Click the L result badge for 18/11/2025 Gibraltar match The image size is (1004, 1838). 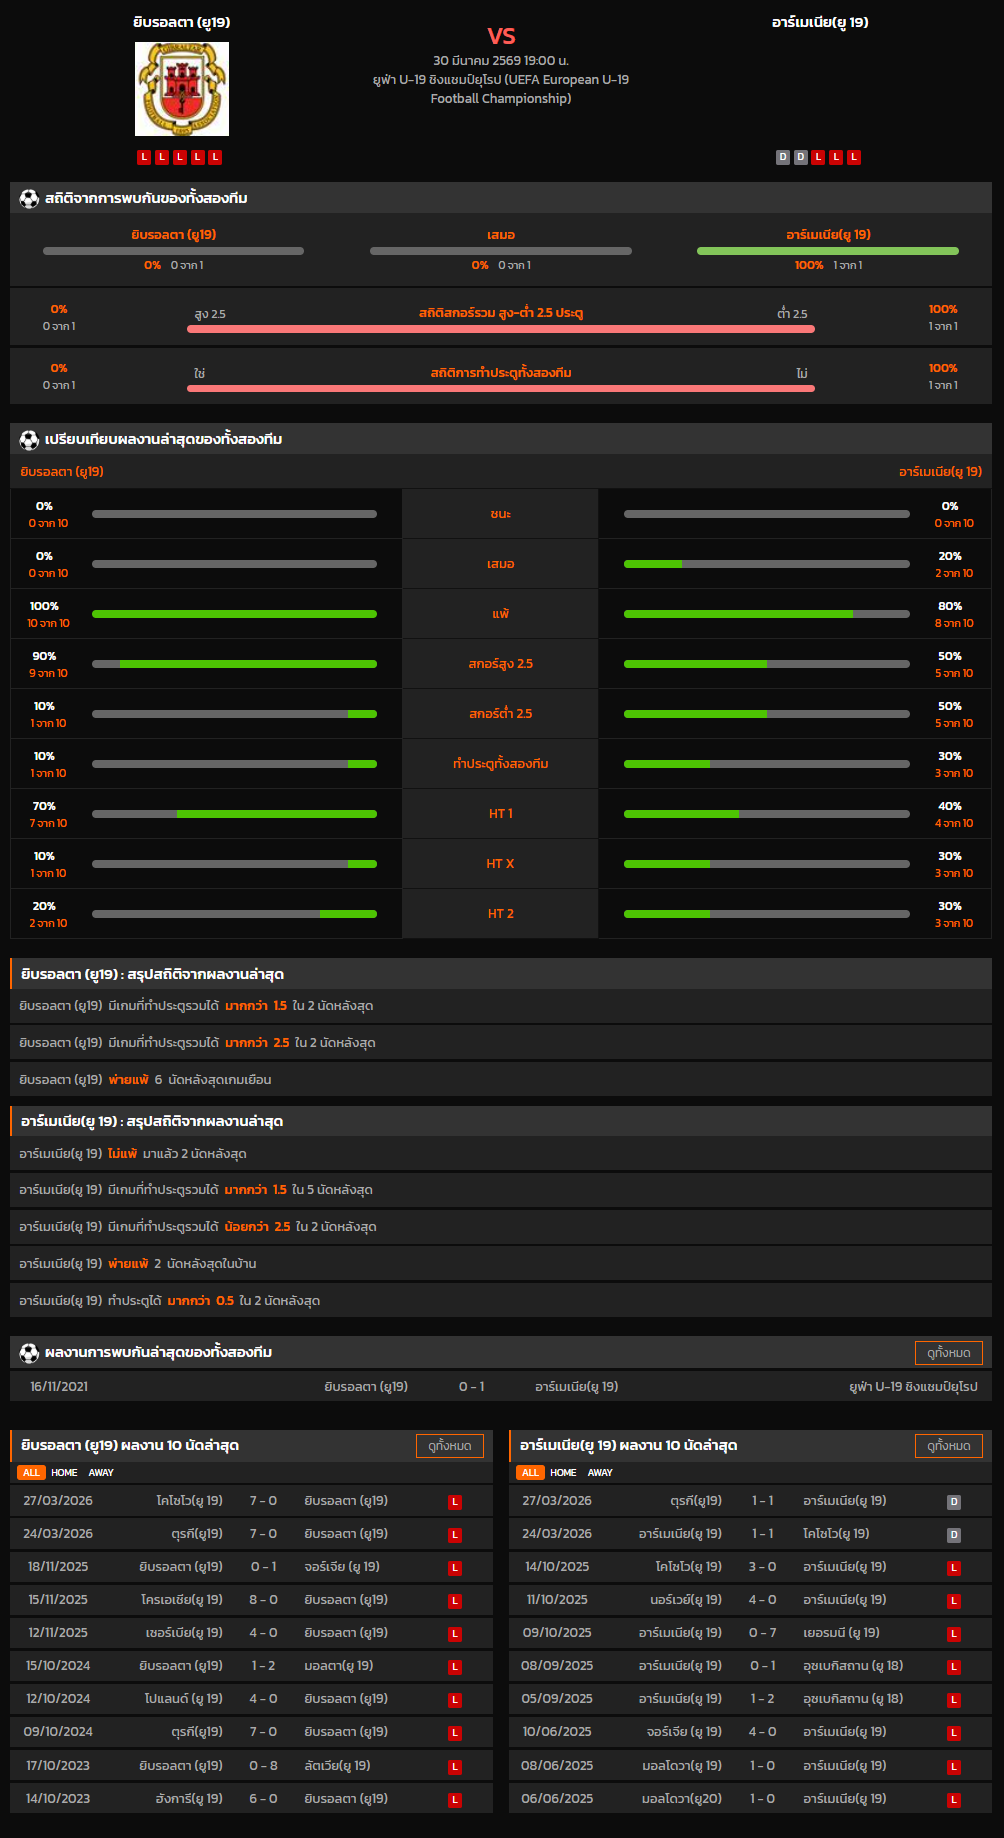coord(455,1568)
